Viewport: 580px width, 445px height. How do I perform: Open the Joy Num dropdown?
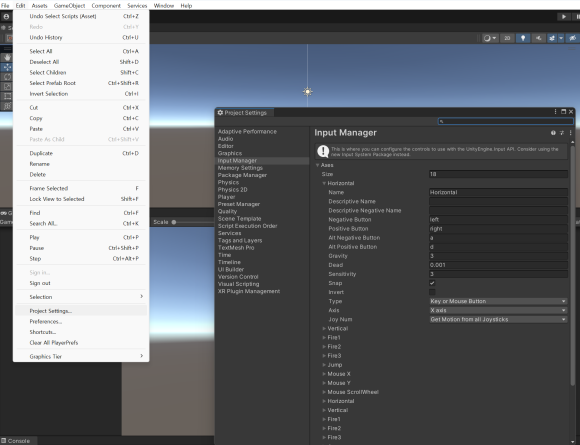498,319
